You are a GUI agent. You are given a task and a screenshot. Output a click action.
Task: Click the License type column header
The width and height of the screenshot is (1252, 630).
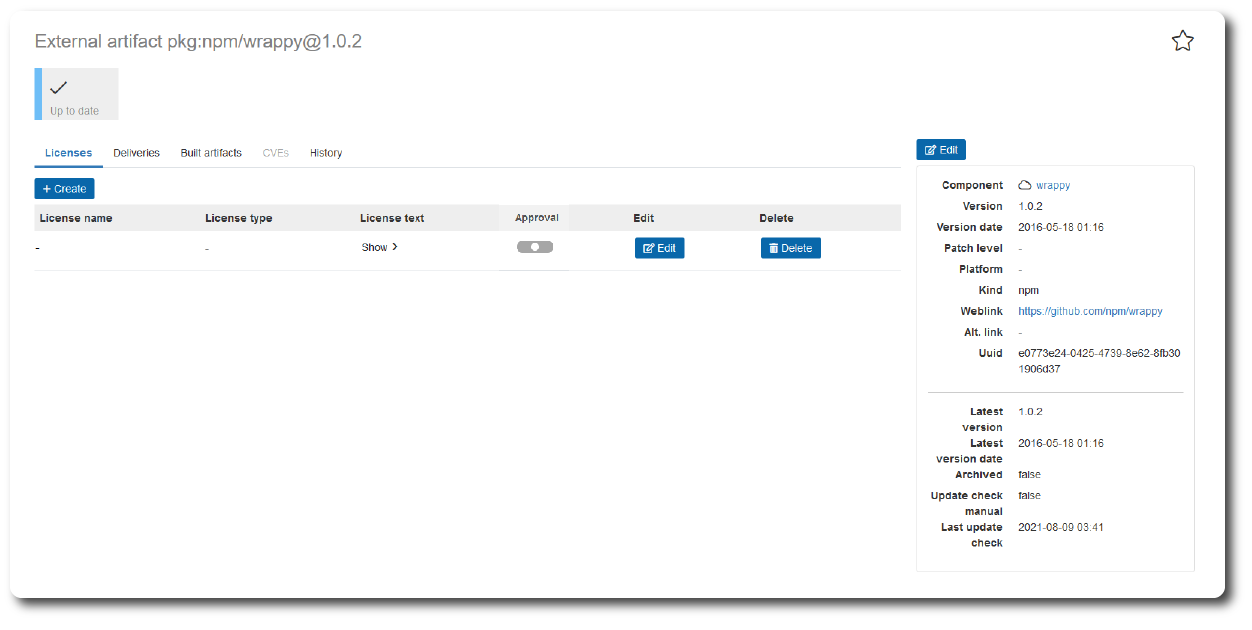tap(238, 218)
